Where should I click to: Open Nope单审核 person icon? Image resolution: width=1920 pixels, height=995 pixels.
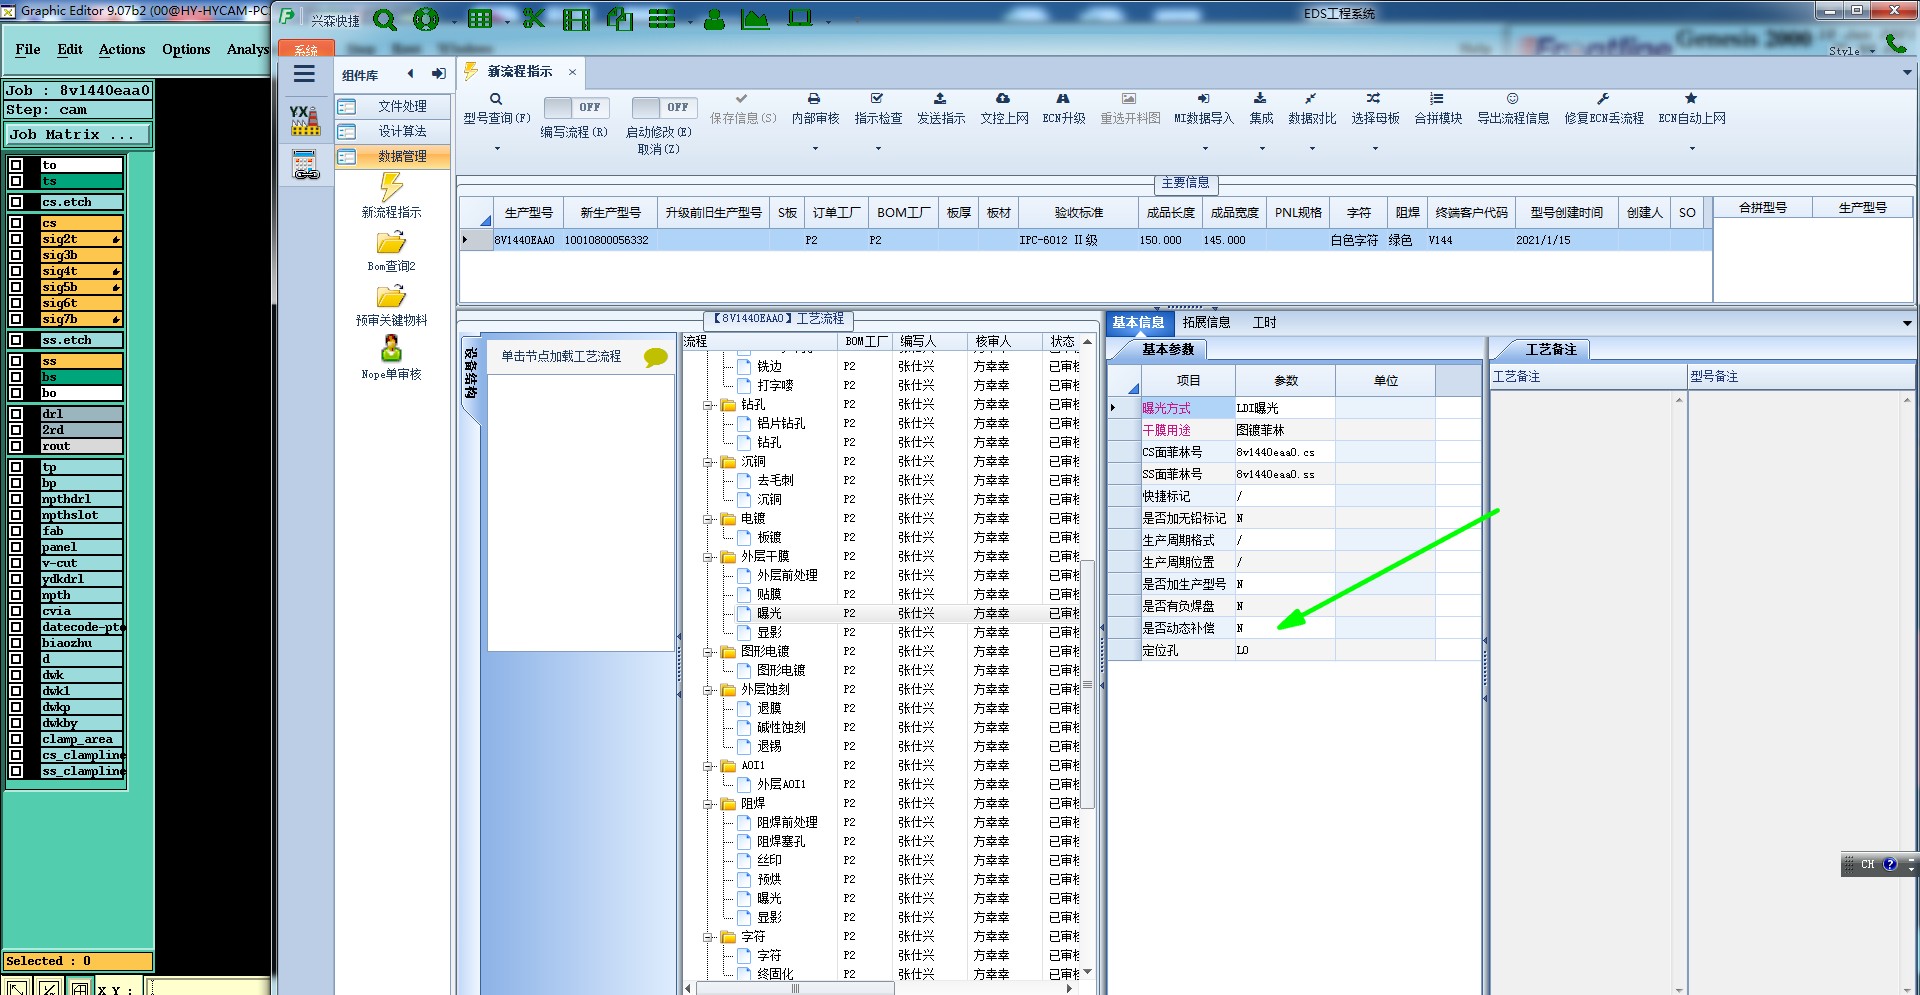click(391, 349)
